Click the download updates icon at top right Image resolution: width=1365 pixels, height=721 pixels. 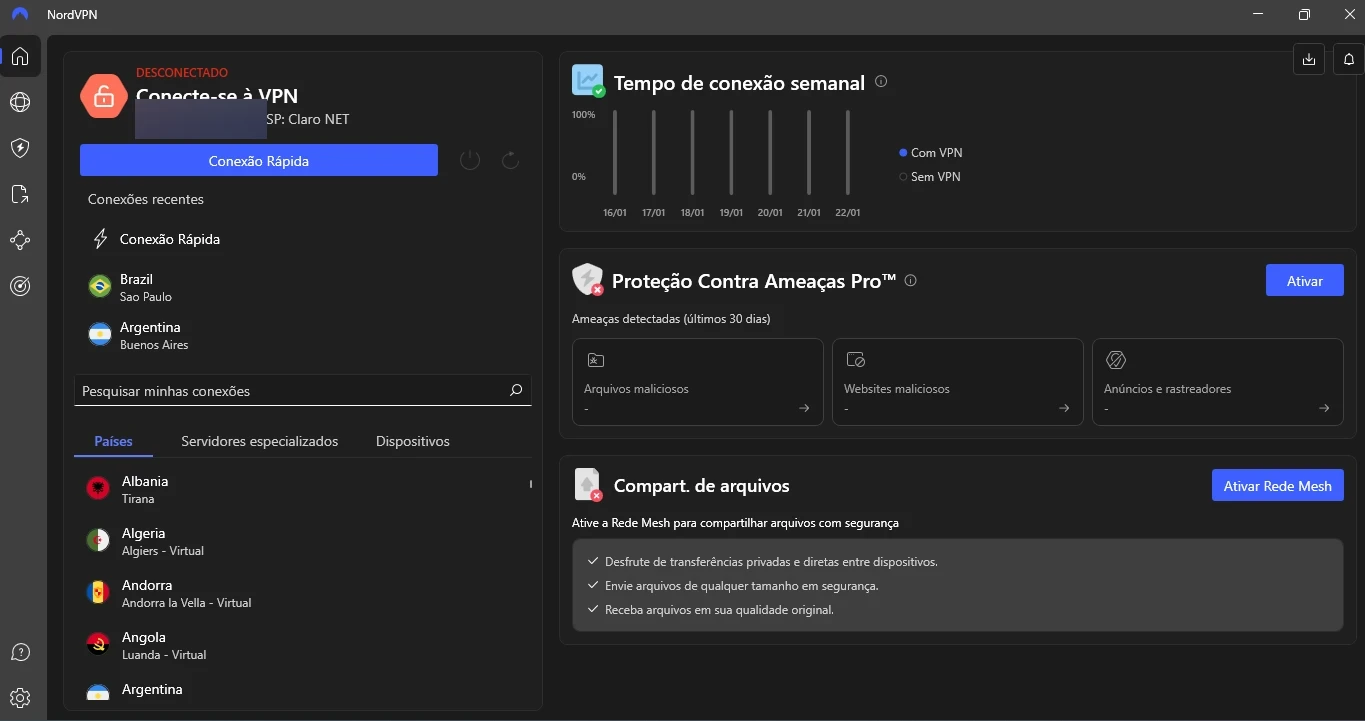pyautogui.click(x=1309, y=59)
